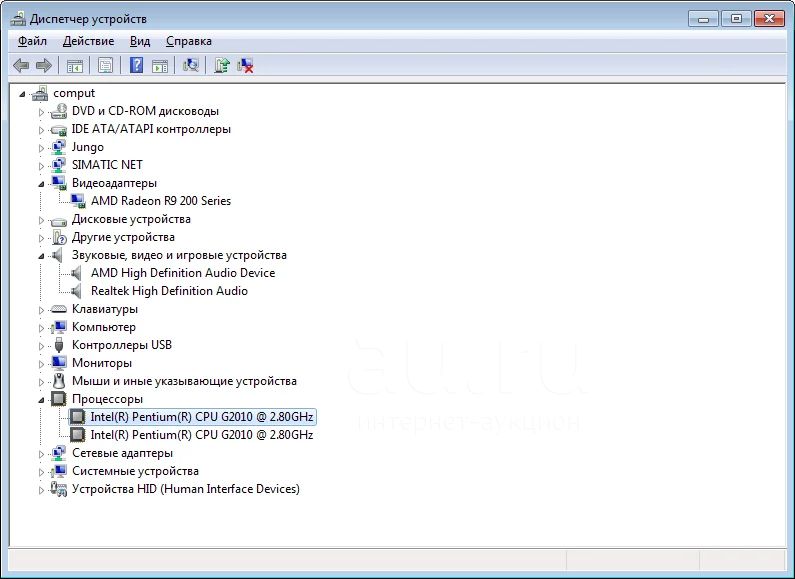Click the DVD and CD-ROM drive icon
This screenshot has width=795, height=579.
59,111
